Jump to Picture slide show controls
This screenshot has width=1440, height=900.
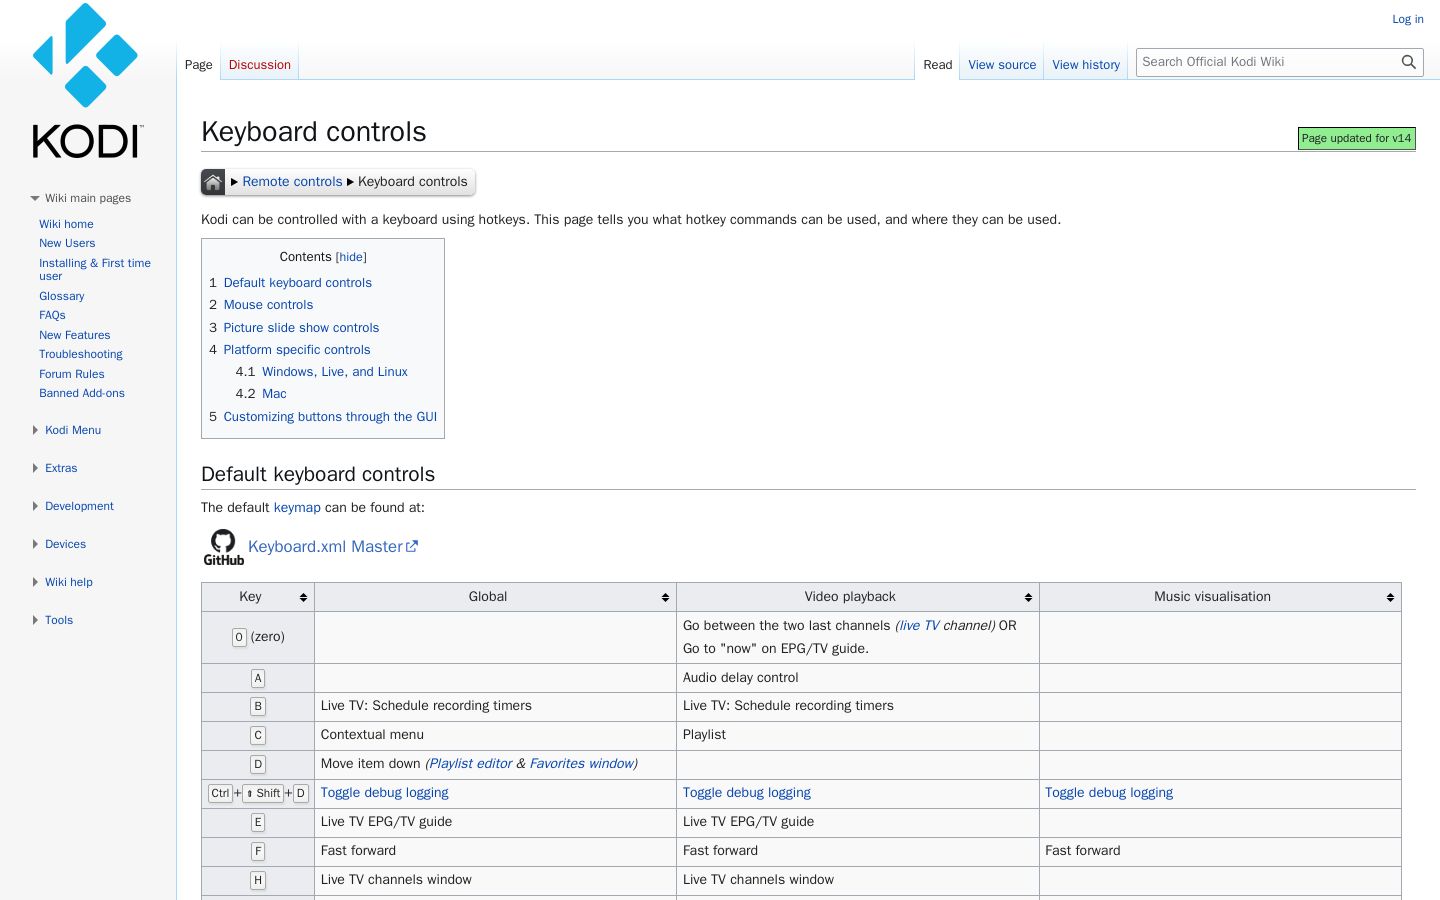301,328
